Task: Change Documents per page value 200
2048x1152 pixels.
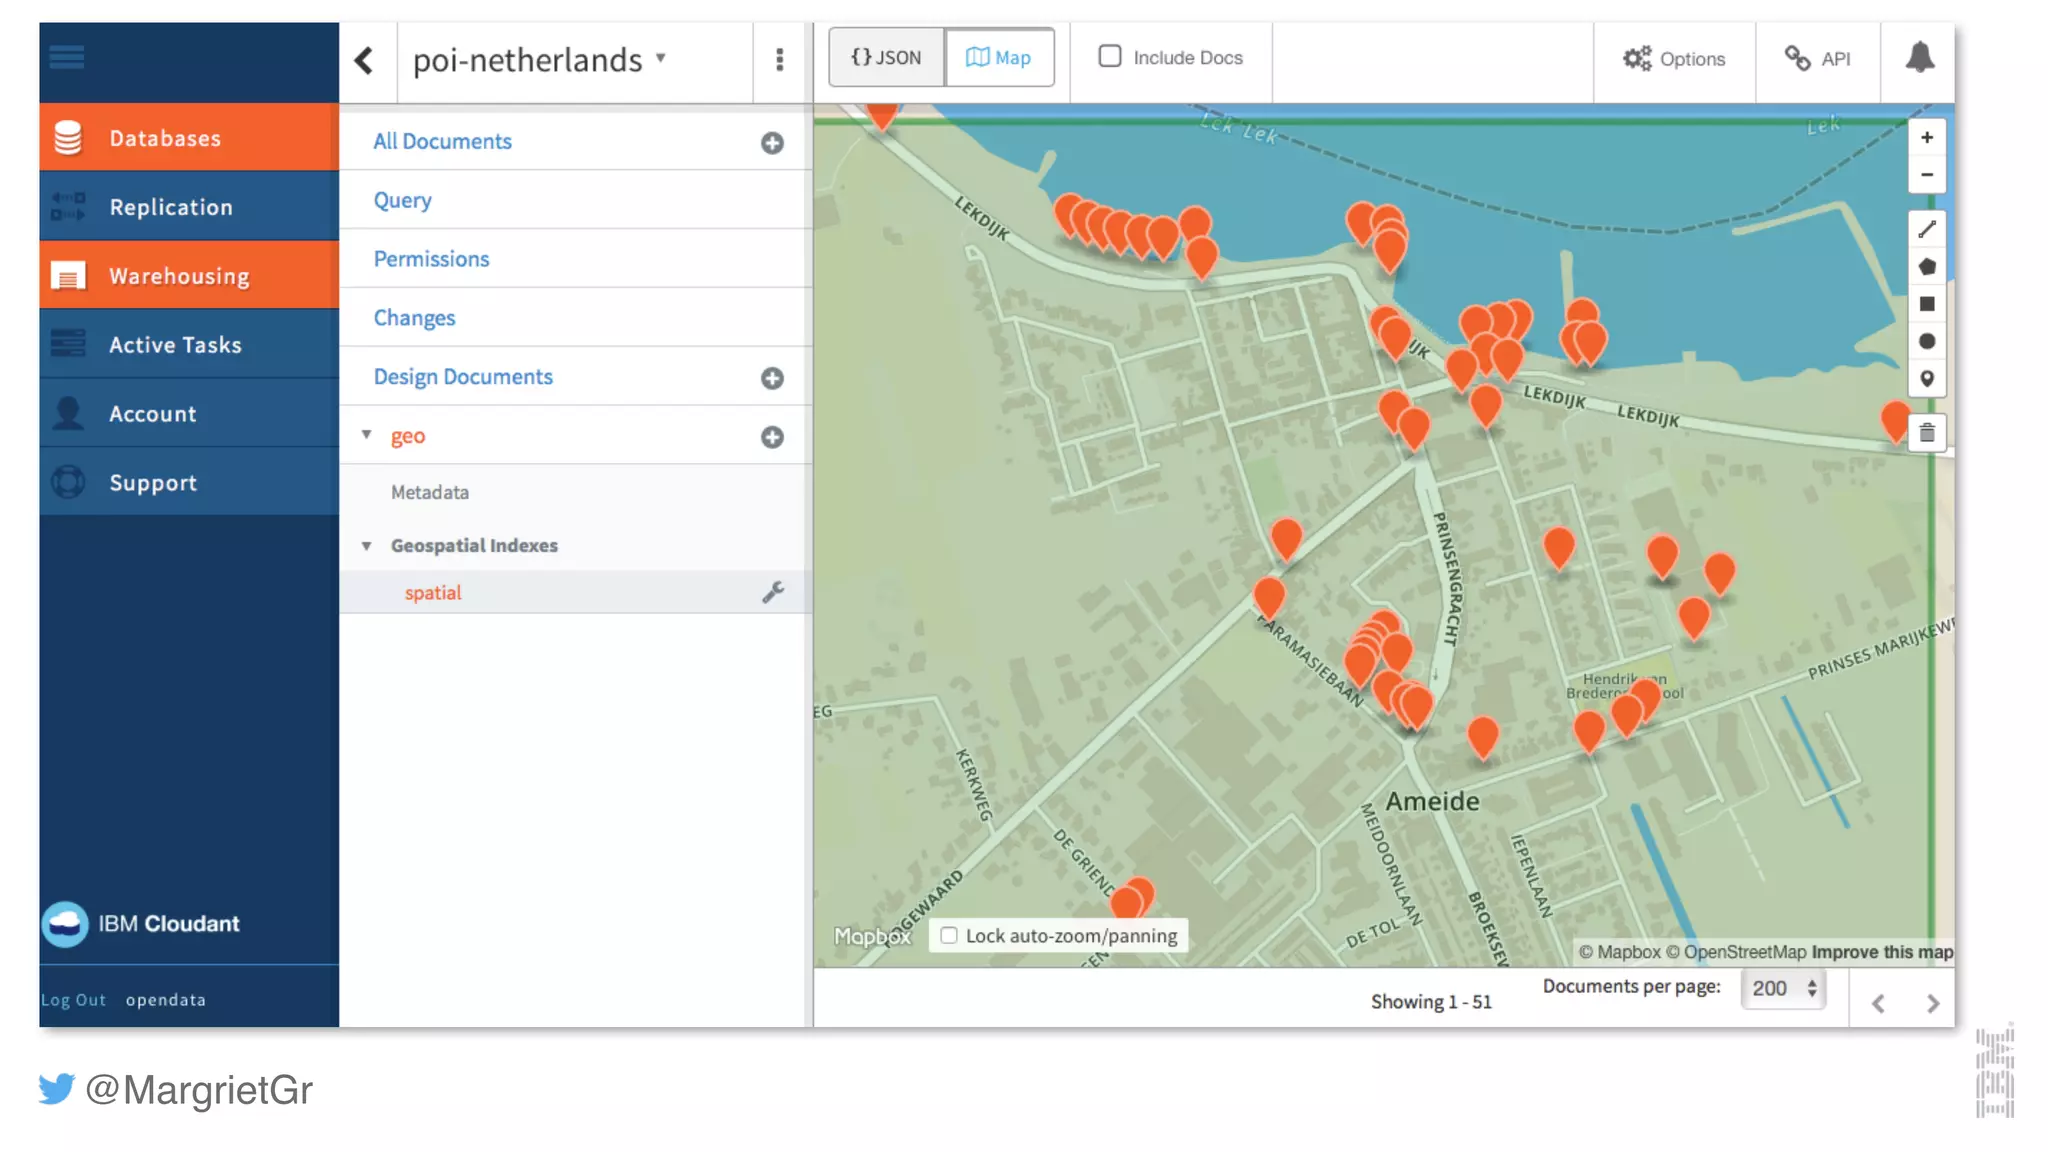Action: 1783,988
